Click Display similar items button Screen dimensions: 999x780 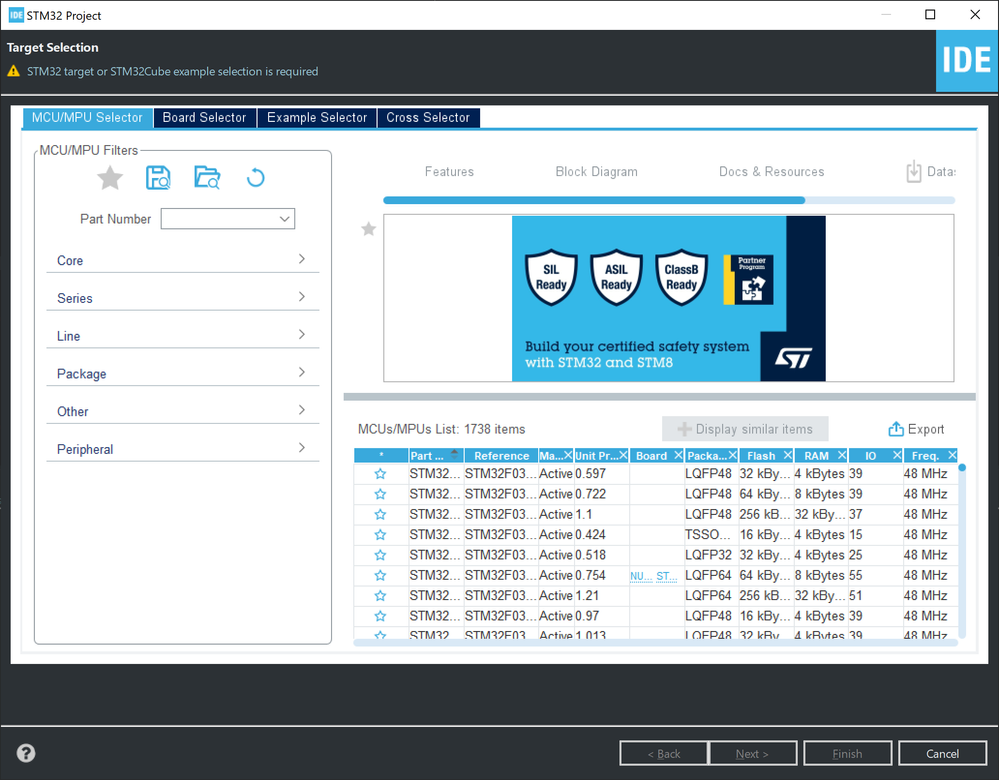pos(745,429)
